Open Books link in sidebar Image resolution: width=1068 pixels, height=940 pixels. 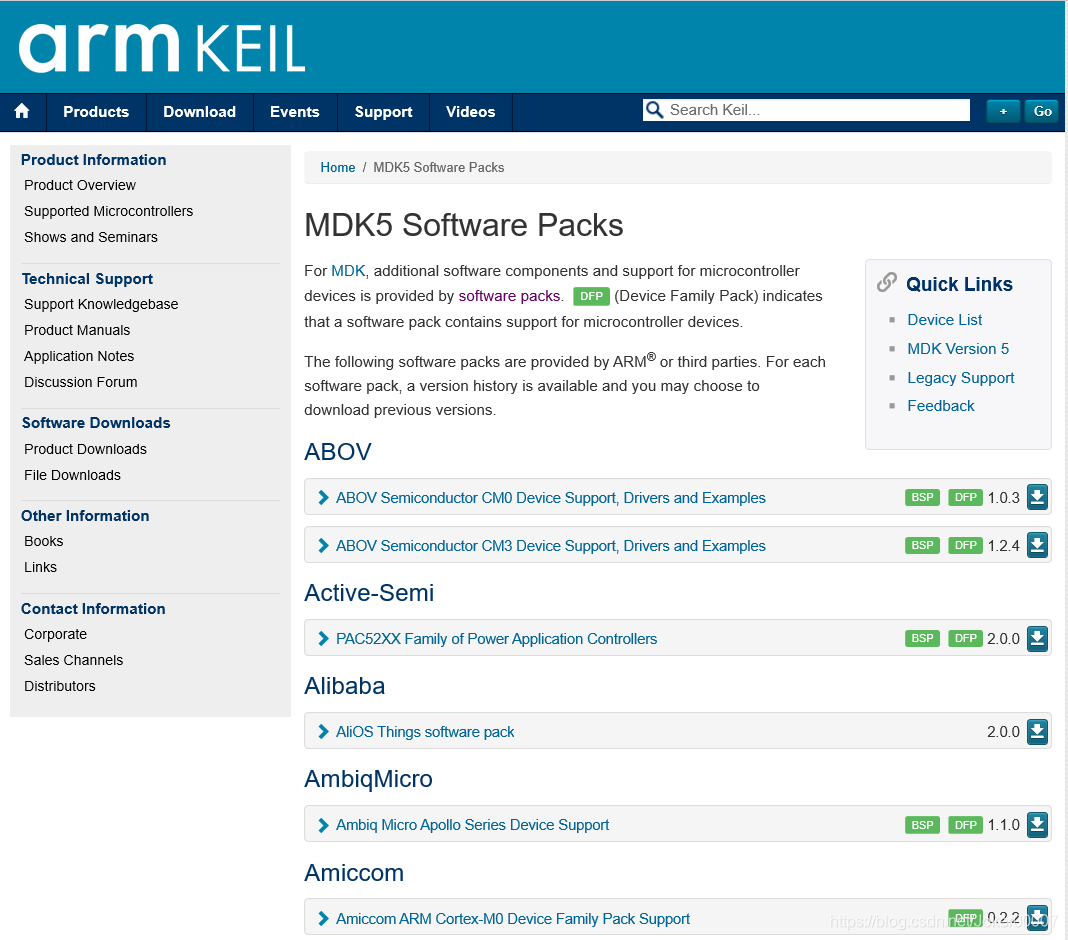[x=44, y=542]
